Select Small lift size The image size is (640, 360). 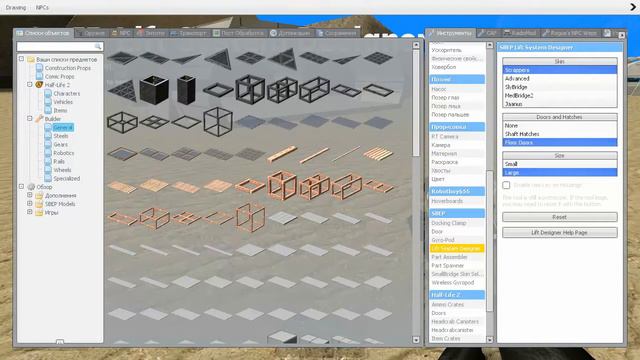pos(560,164)
